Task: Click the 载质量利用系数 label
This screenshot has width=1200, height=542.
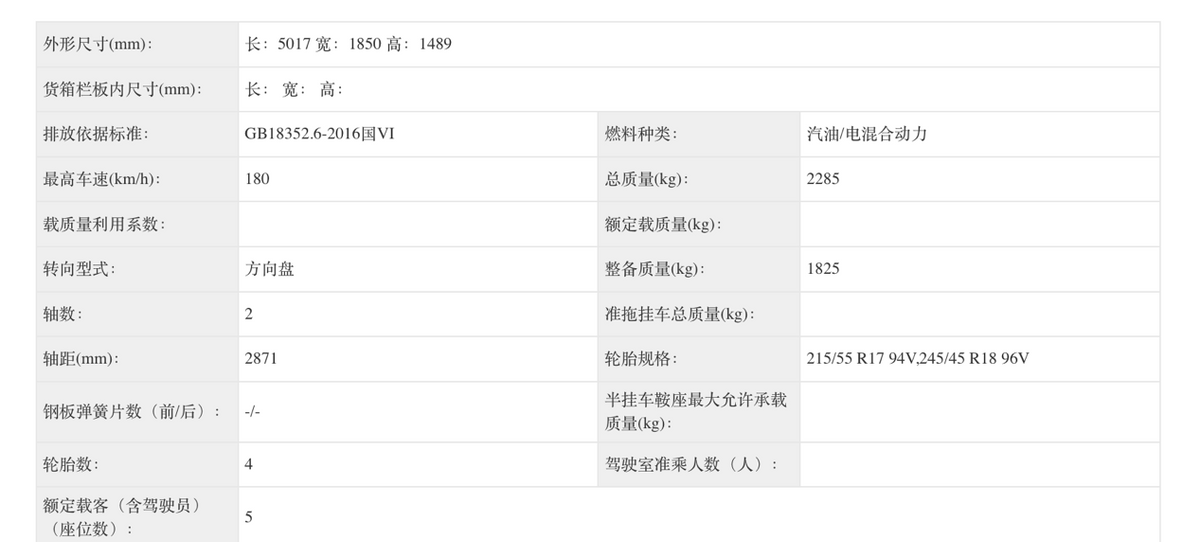Action: 105,224
